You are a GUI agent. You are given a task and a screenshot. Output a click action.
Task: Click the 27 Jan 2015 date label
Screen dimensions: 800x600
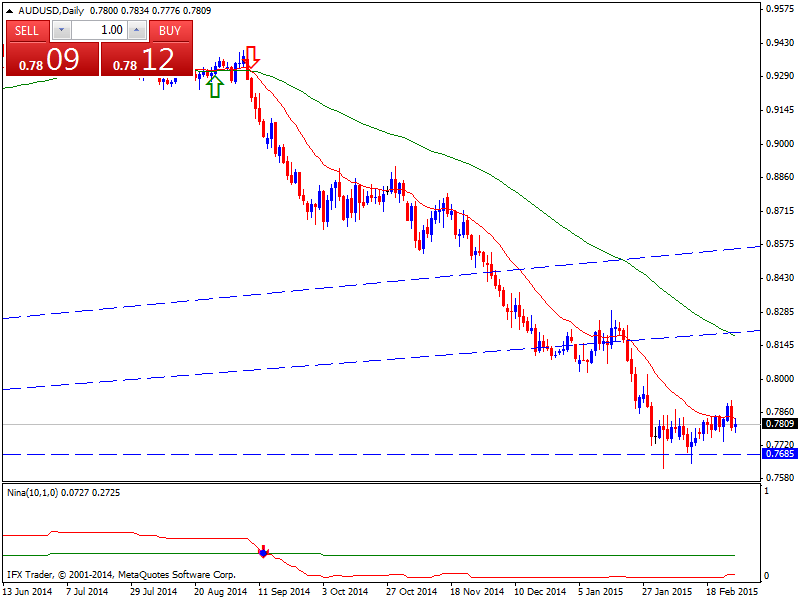click(x=667, y=591)
